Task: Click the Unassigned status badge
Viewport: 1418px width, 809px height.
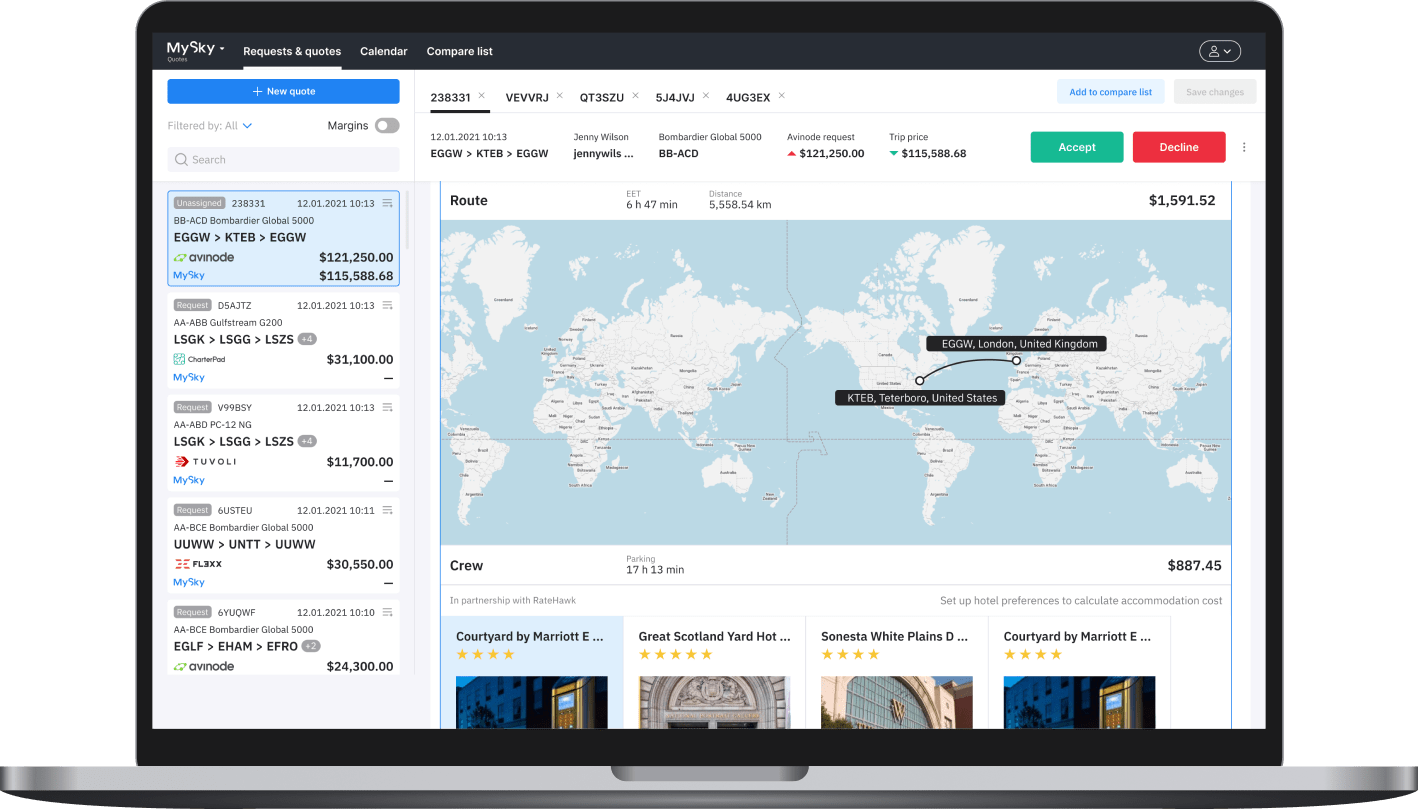Action: 200,203
